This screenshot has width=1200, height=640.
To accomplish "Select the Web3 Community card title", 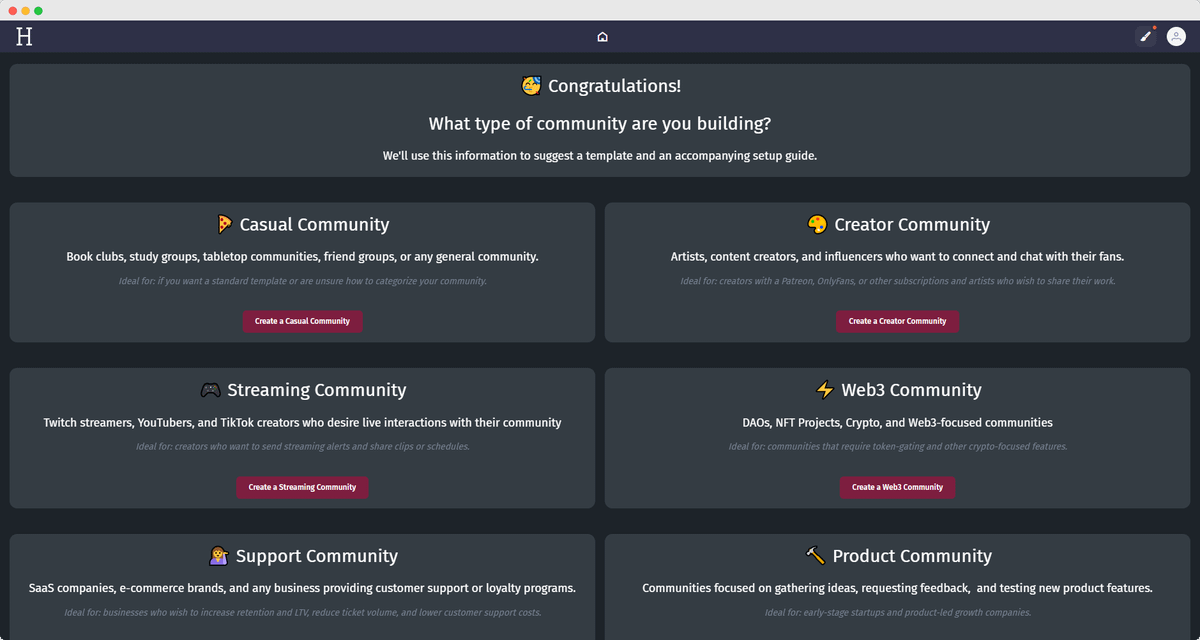I will [911, 390].
